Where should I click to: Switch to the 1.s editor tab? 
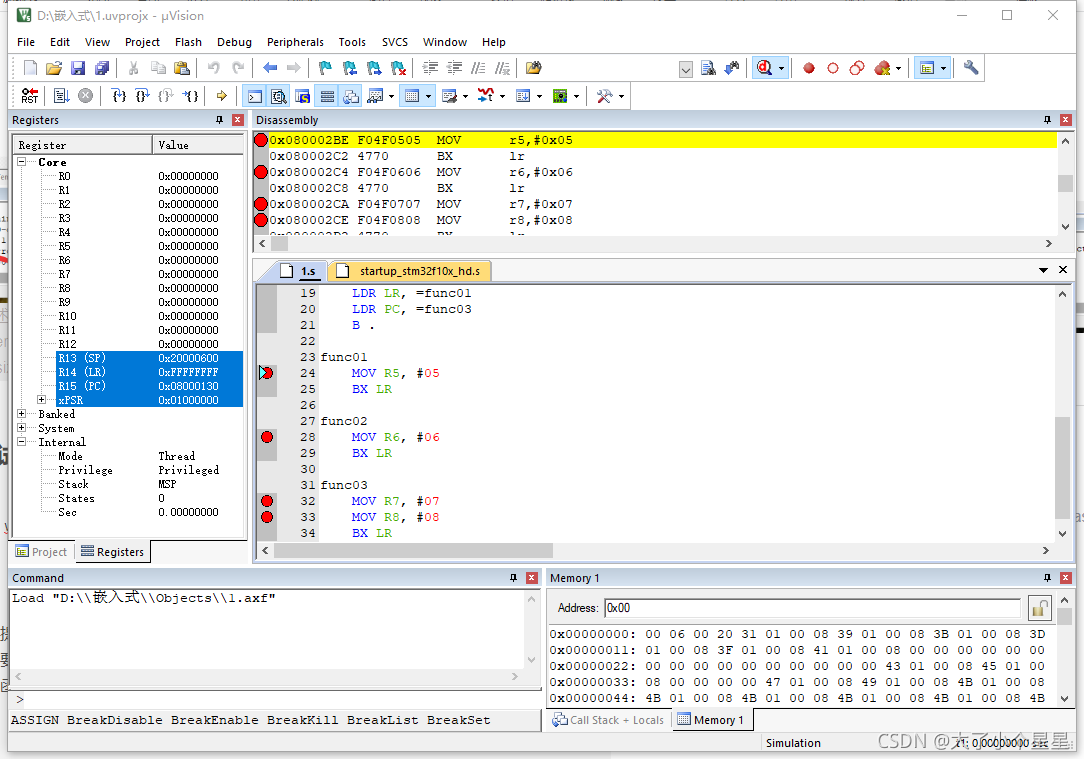301,271
